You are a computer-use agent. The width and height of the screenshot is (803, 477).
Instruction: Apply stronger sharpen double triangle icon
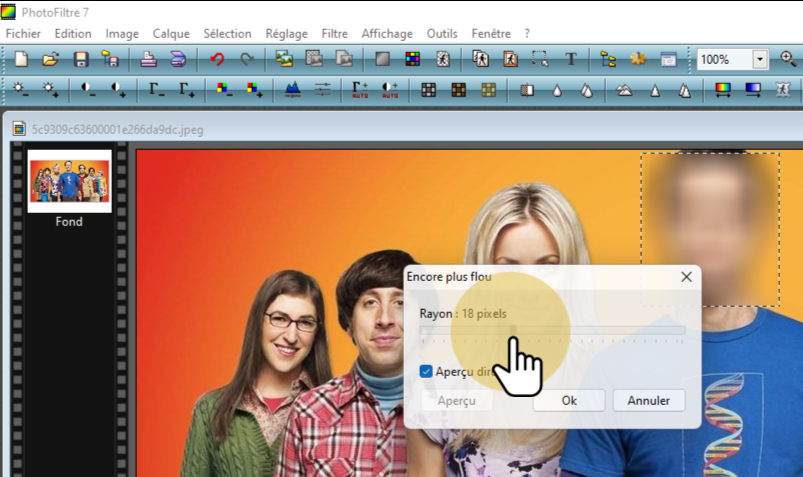coord(684,91)
